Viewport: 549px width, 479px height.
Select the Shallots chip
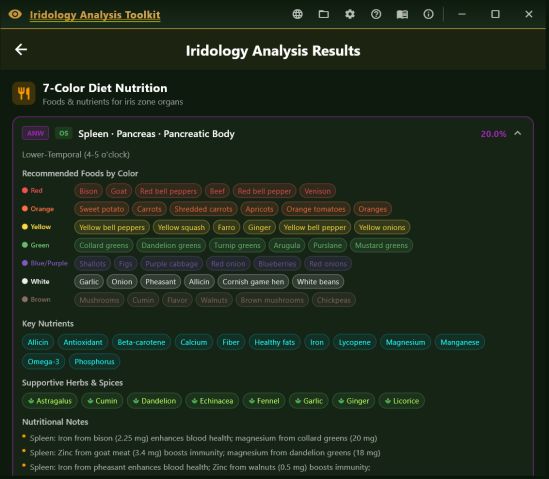coord(92,264)
